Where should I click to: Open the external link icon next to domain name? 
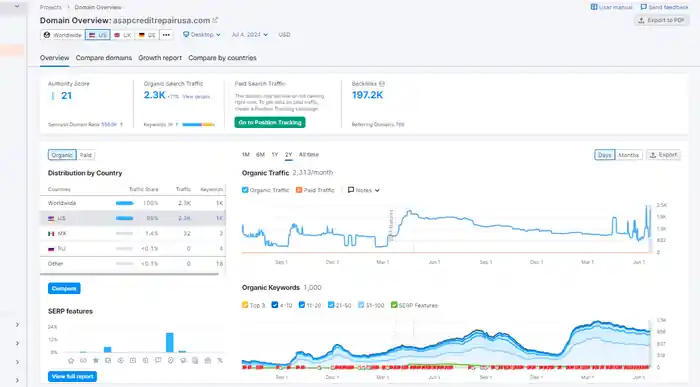[x=215, y=20]
